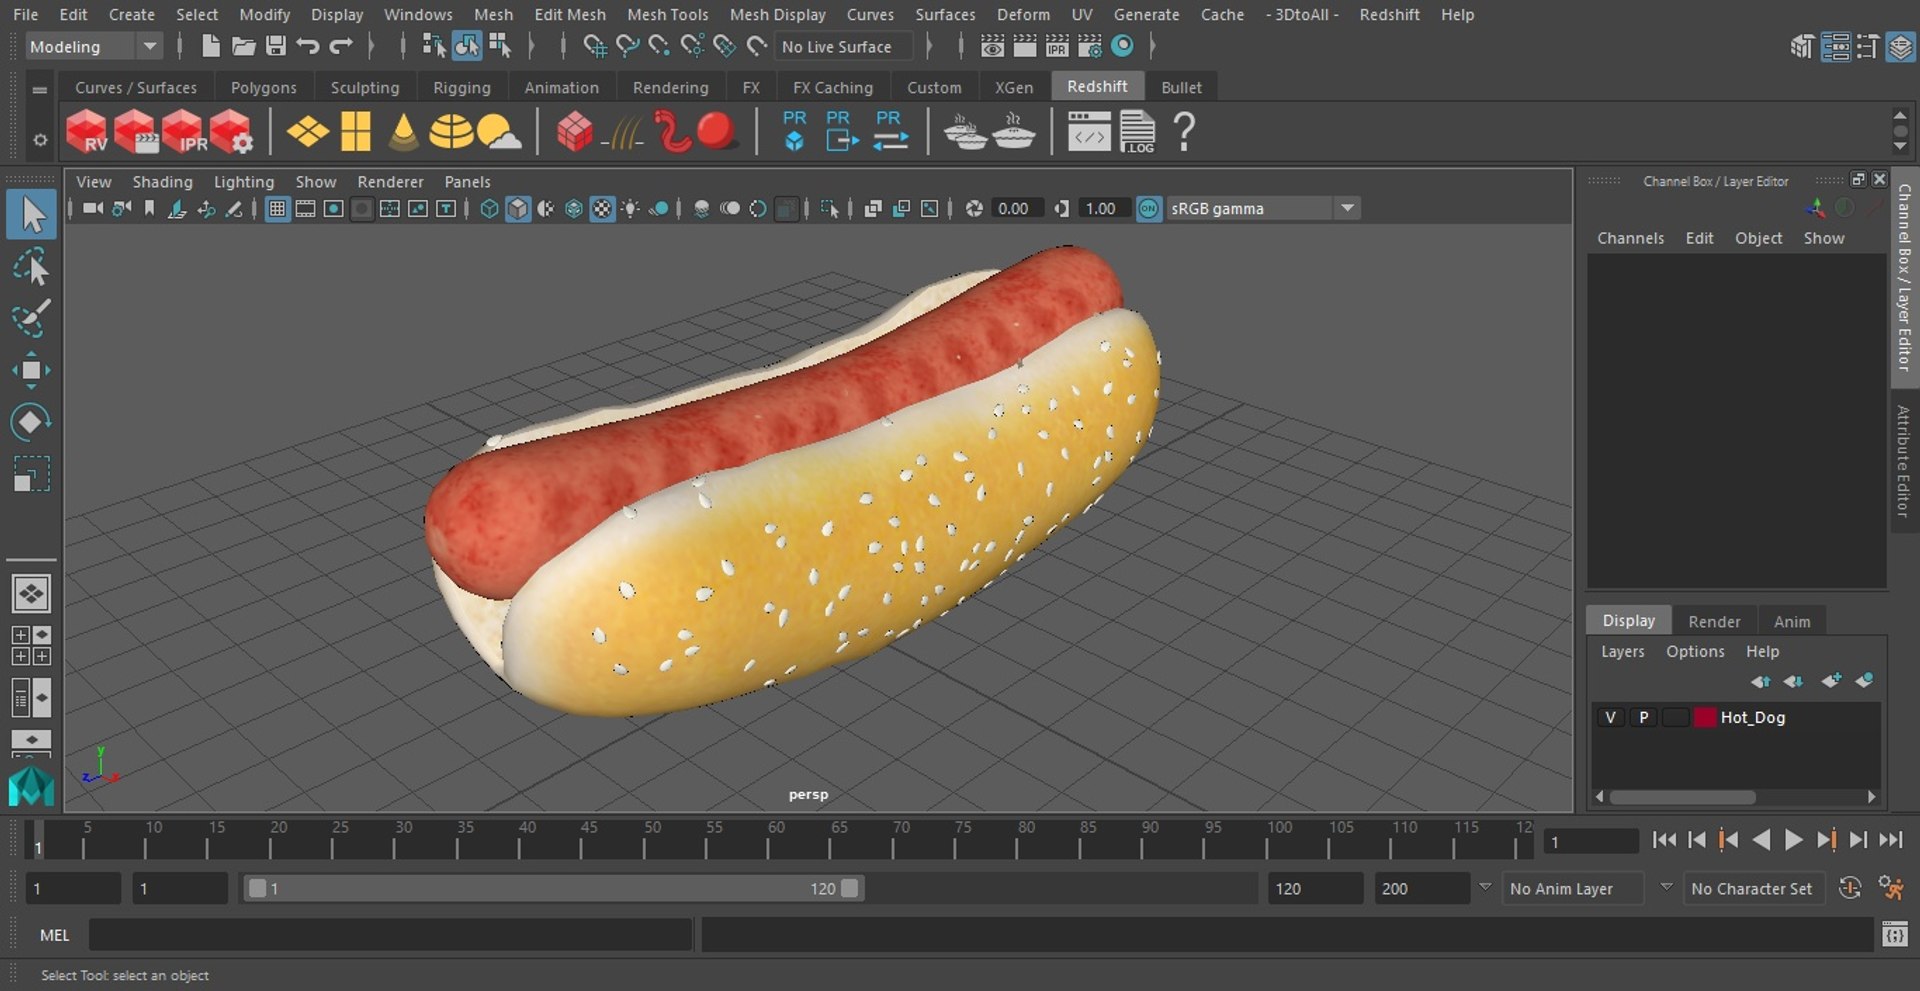Open Redshift render settings cube icon

[232, 132]
